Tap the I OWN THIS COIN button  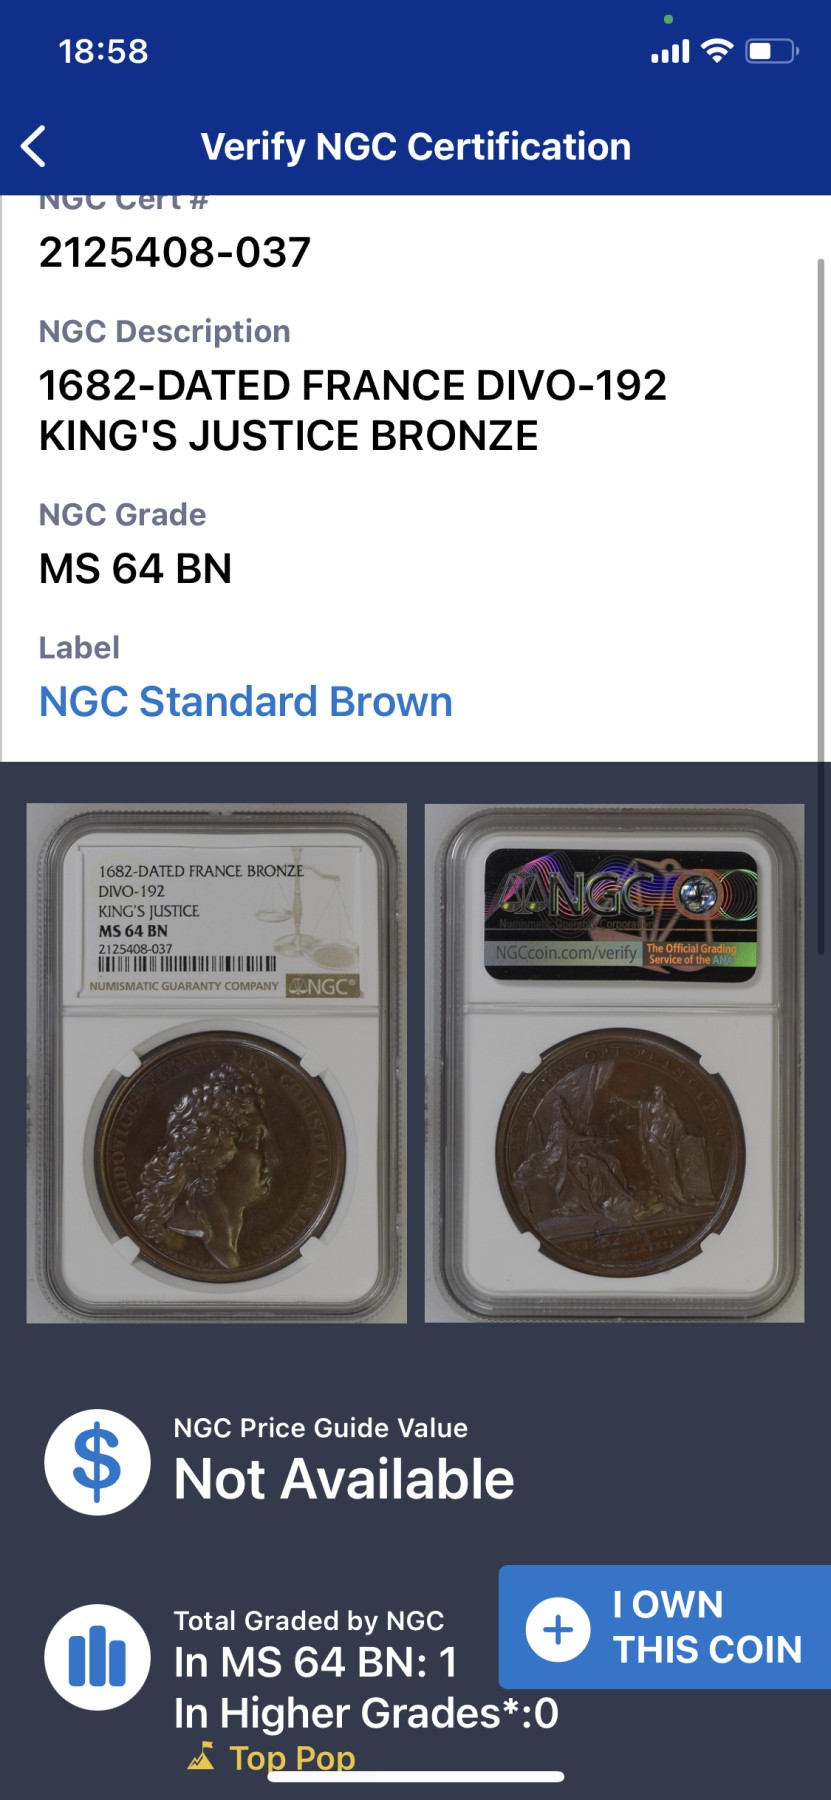(x=665, y=1627)
